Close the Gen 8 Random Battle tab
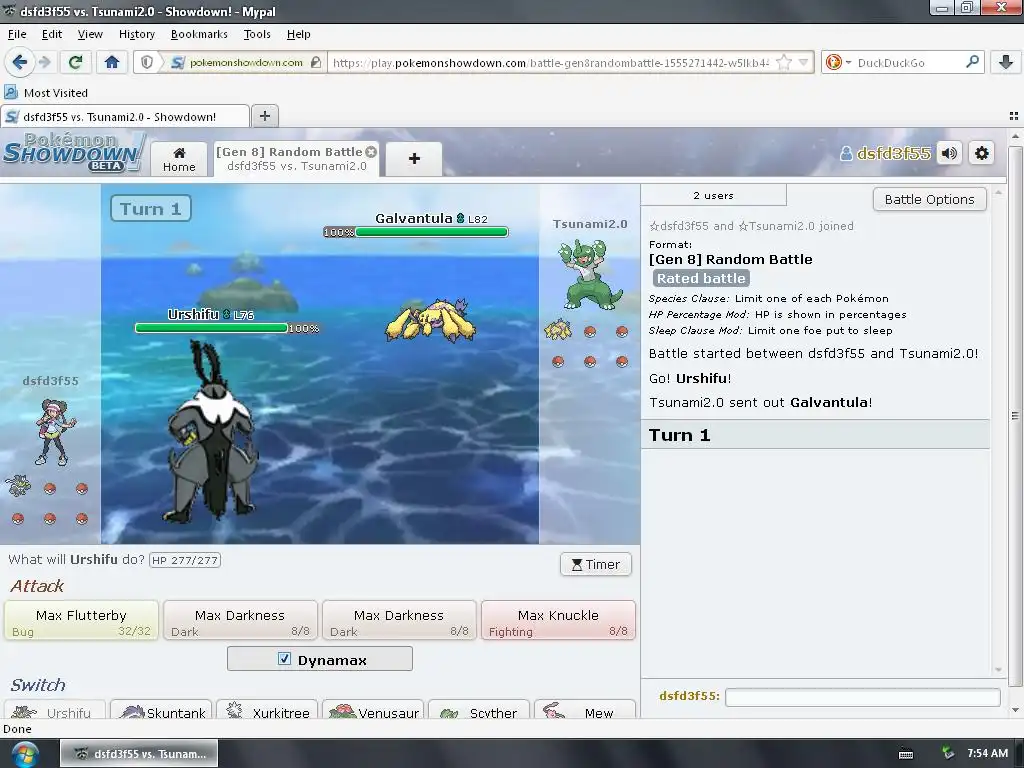This screenshot has width=1024, height=768. click(371, 152)
